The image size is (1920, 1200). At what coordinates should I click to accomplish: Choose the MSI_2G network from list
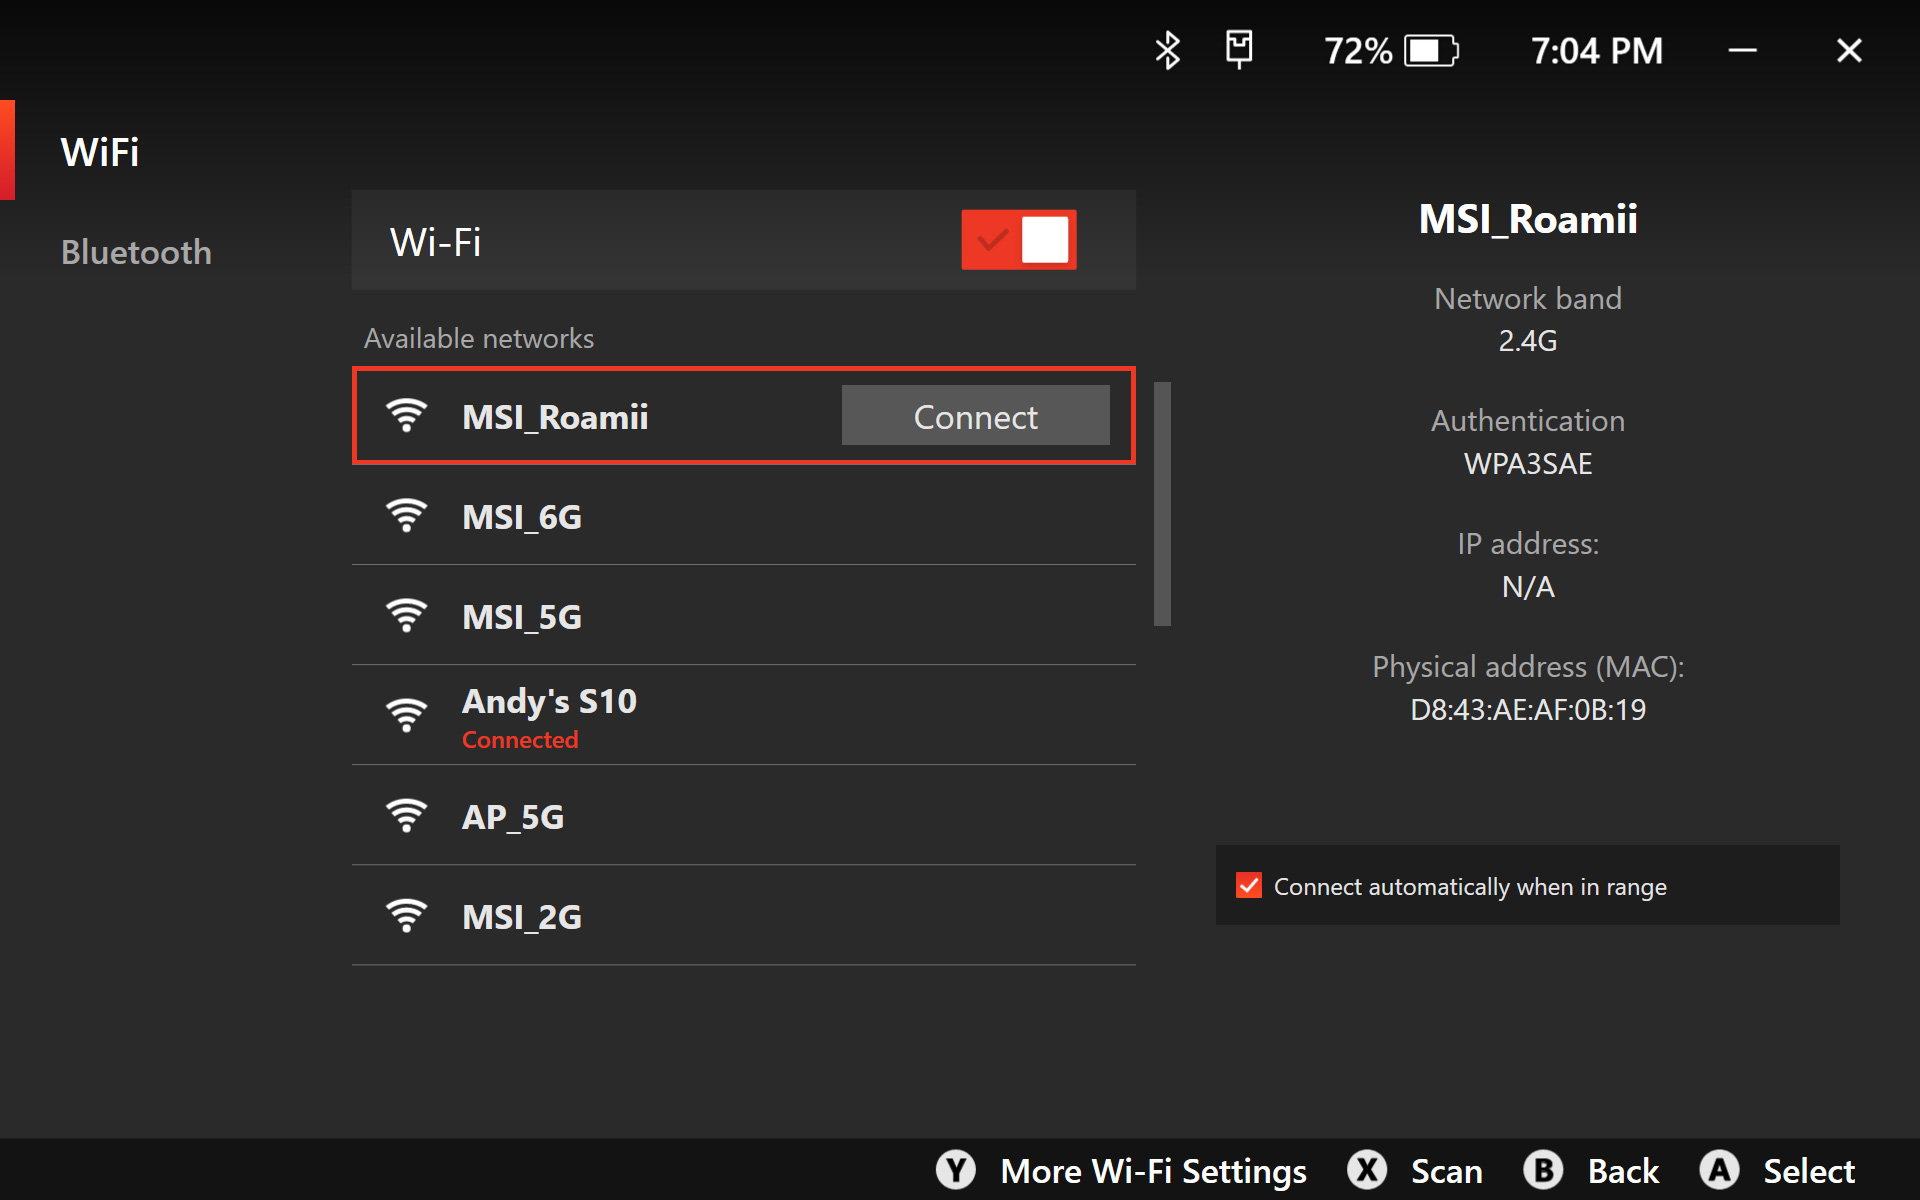[x=742, y=916]
